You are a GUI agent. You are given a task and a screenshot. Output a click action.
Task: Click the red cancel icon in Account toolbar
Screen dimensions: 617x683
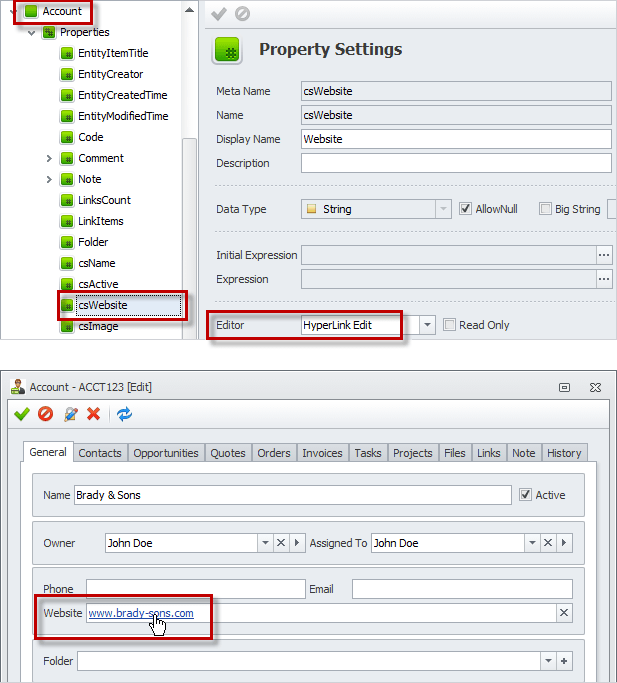[x=45, y=413]
